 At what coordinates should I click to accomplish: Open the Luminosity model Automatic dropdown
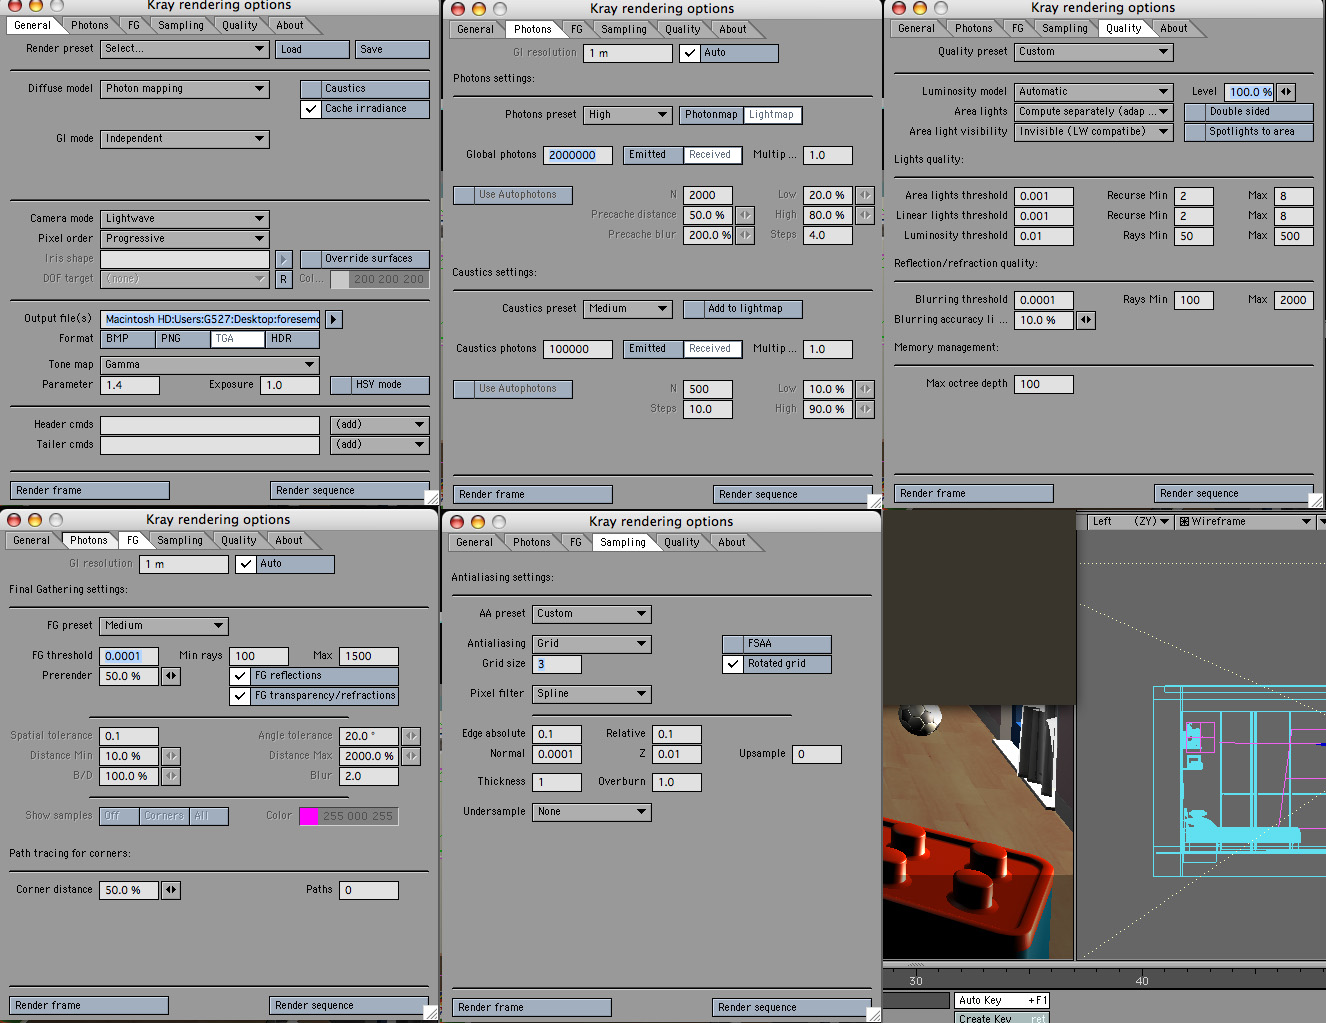[x=1094, y=92]
